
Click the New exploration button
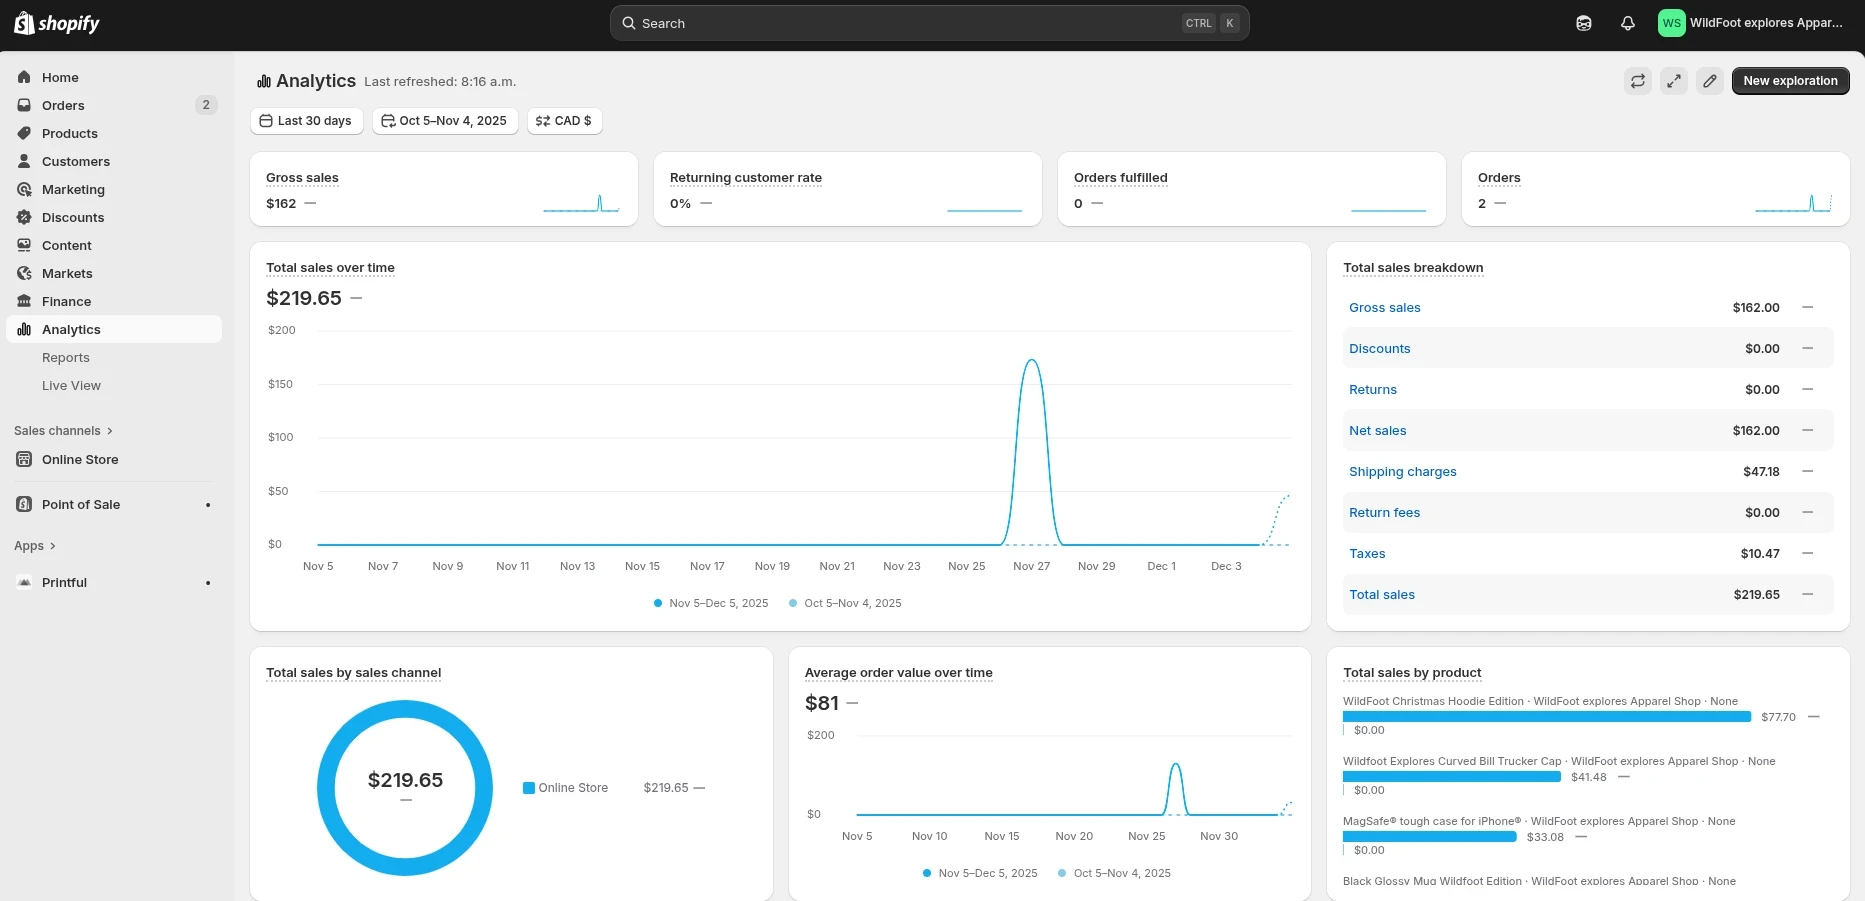coord(1790,81)
